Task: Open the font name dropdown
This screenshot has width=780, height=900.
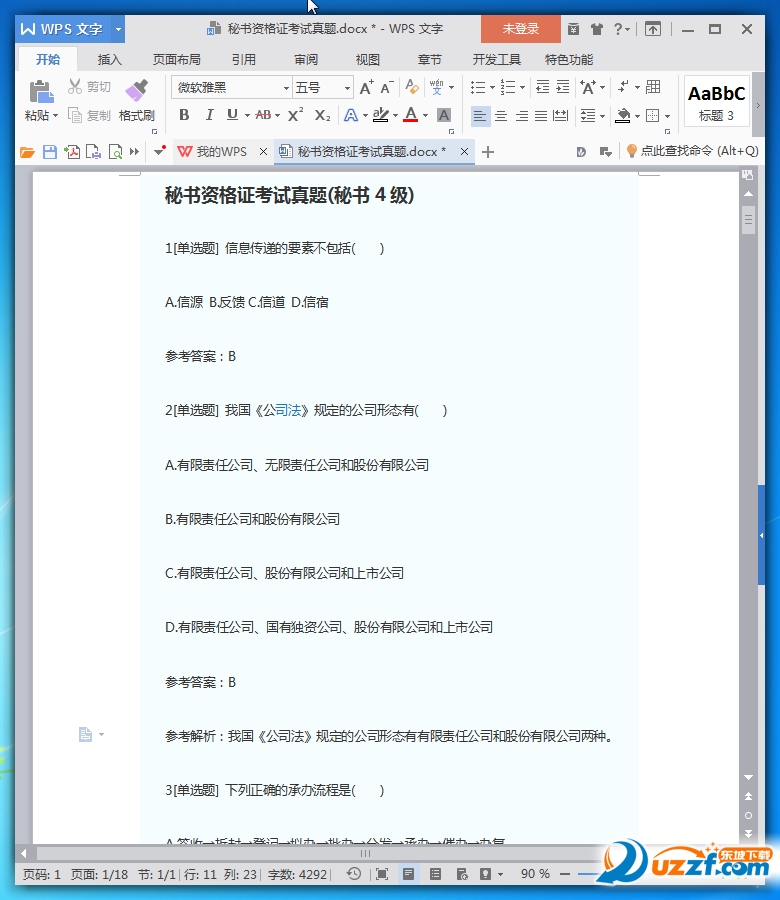Action: (x=286, y=88)
